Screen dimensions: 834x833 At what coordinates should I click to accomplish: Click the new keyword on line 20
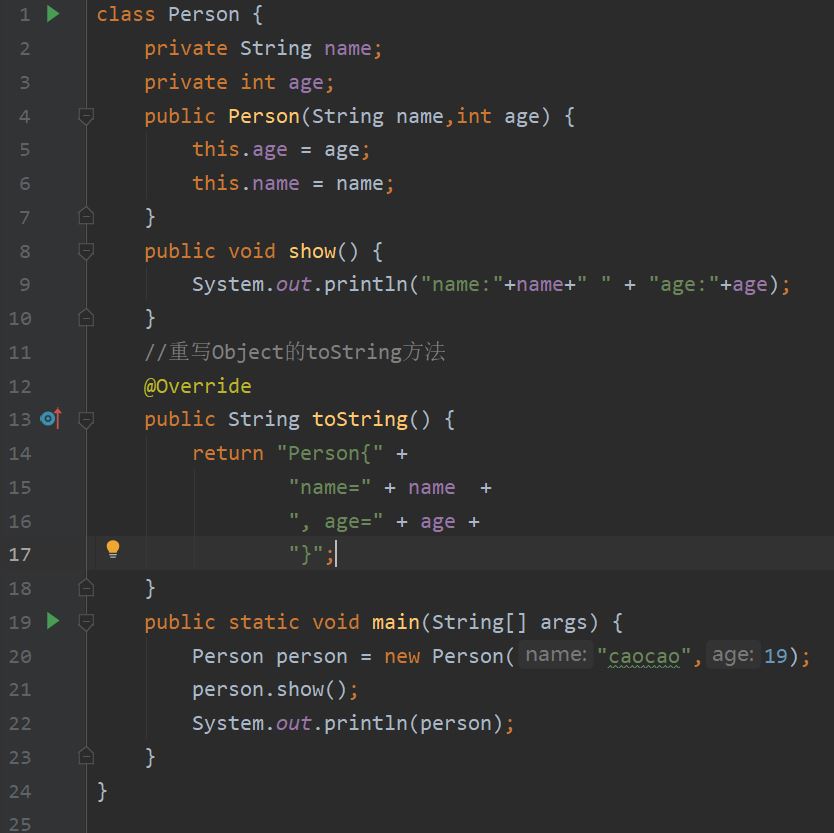click(x=402, y=656)
